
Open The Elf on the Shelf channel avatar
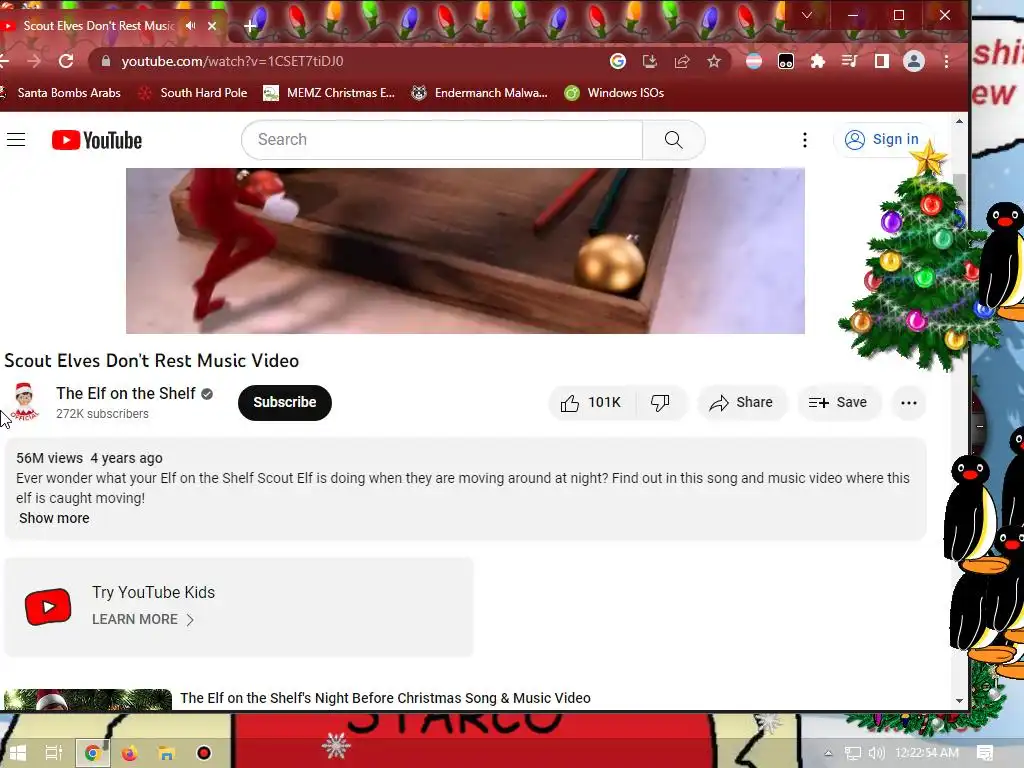coord(24,401)
